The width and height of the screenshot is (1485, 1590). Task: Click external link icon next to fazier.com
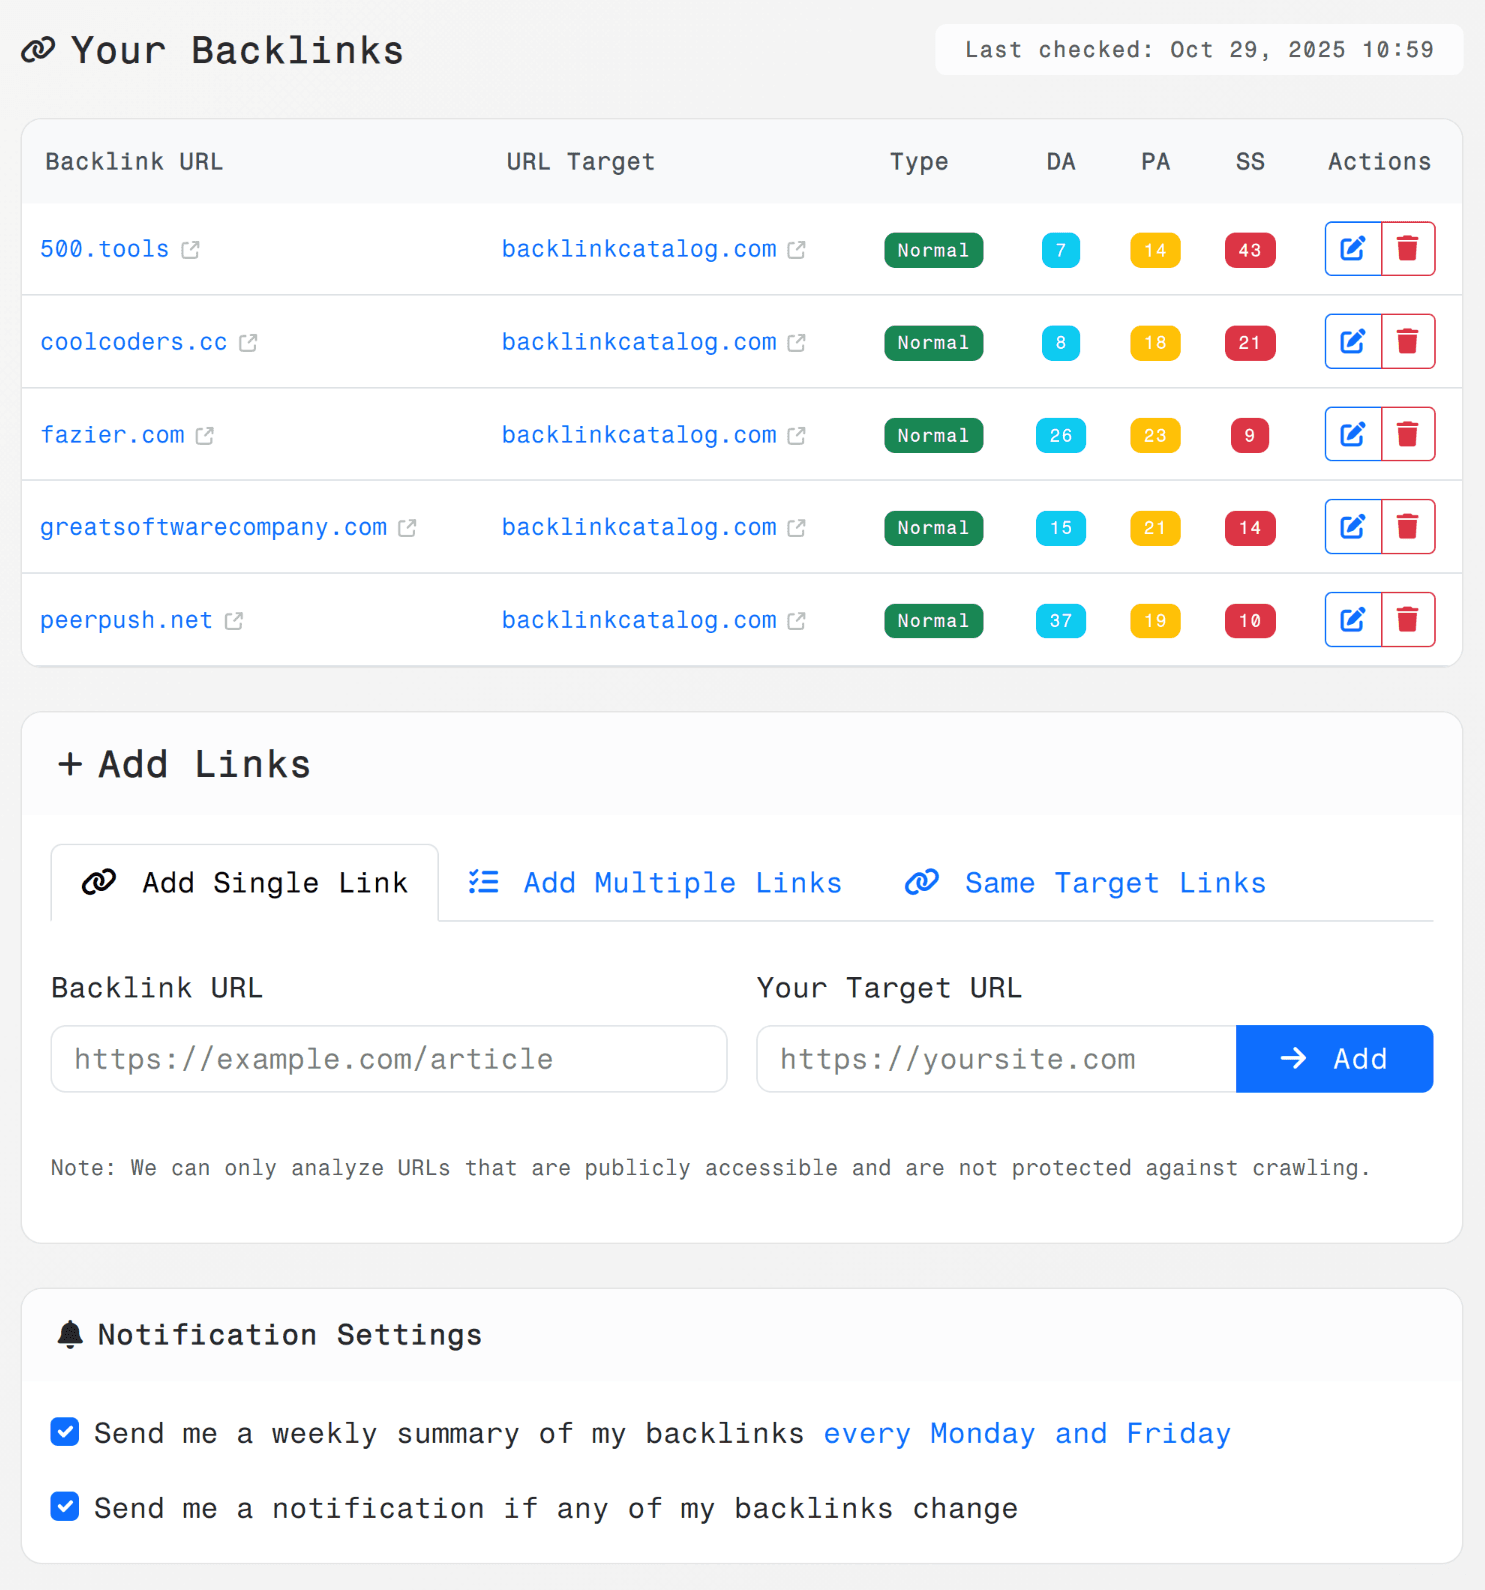click(x=205, y=435)
